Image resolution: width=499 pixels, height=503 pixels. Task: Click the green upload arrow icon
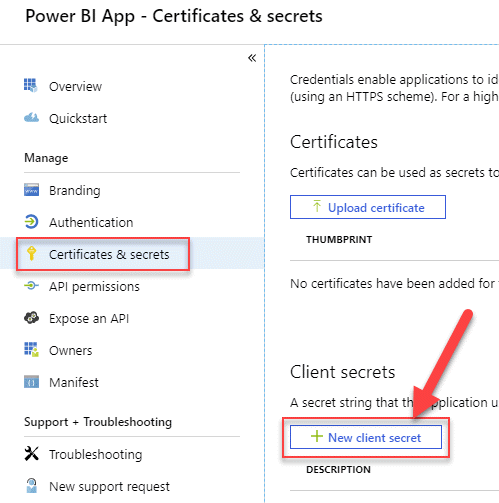(317, 206)
